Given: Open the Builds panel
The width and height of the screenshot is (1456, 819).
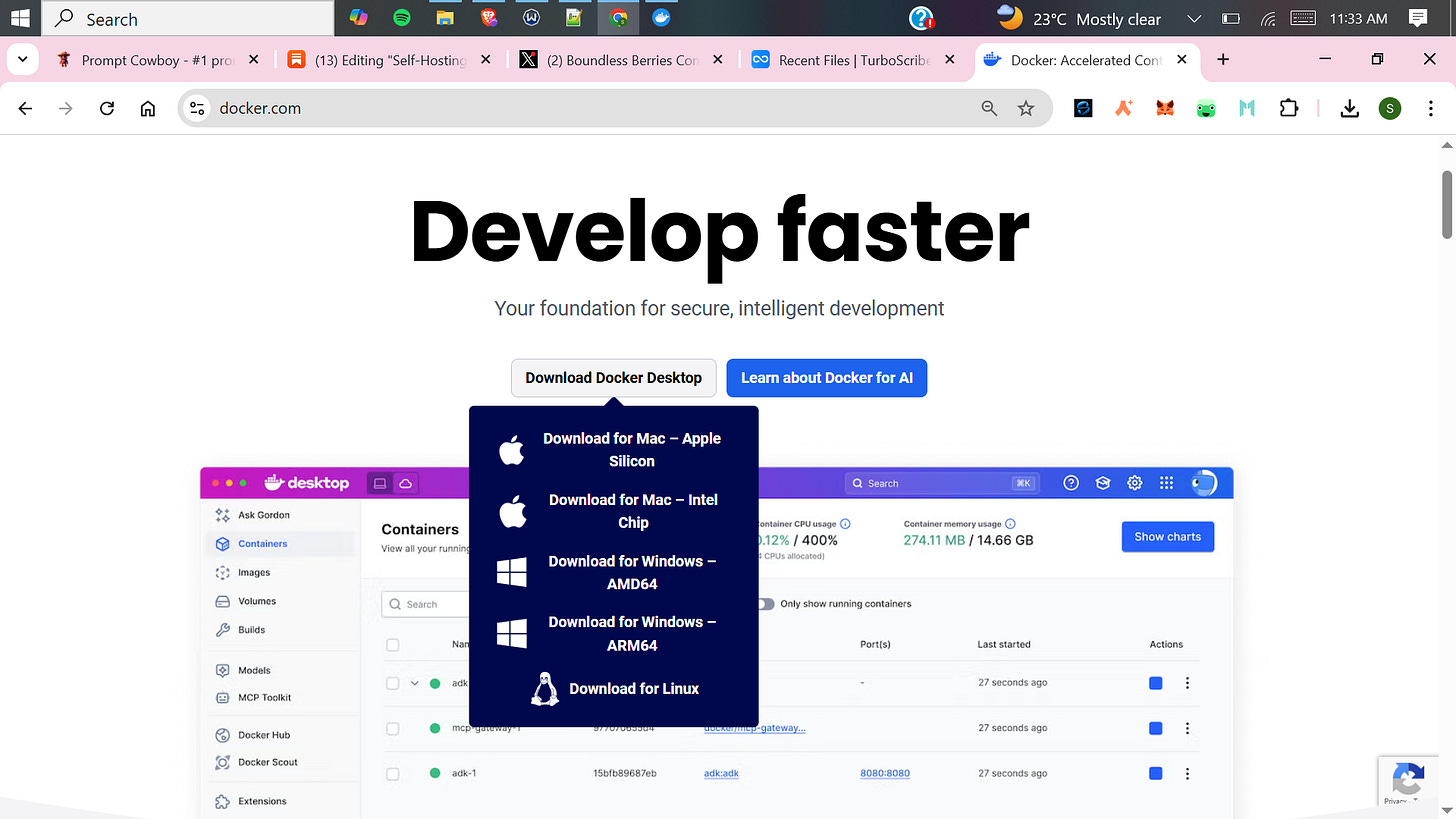Looking at the screenshot, I should coord(253,629).
